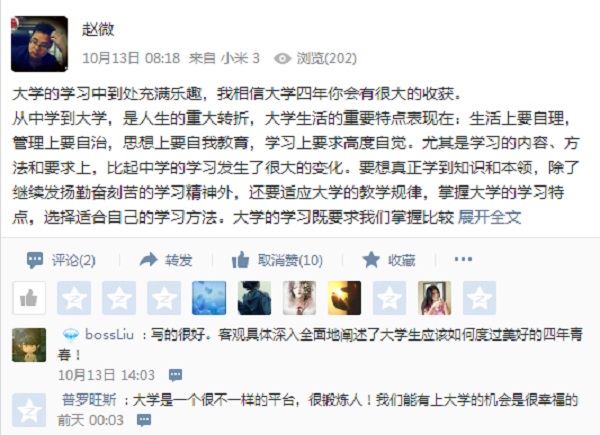Open the 普罗旺斯 username link
Screen dimensions: 600x435
[x=89, y=400]
